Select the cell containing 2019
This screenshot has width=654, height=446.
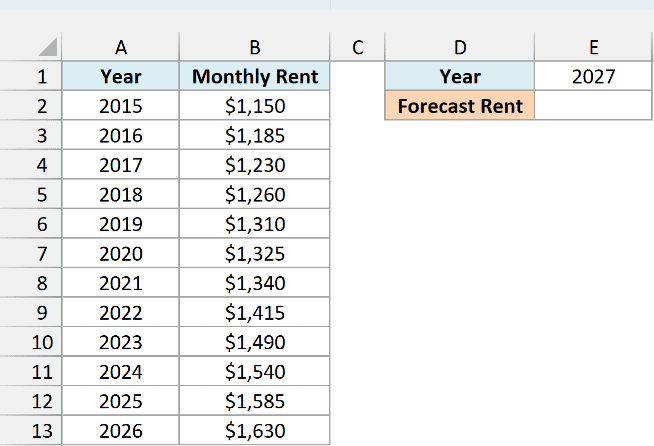coord(121,224)
